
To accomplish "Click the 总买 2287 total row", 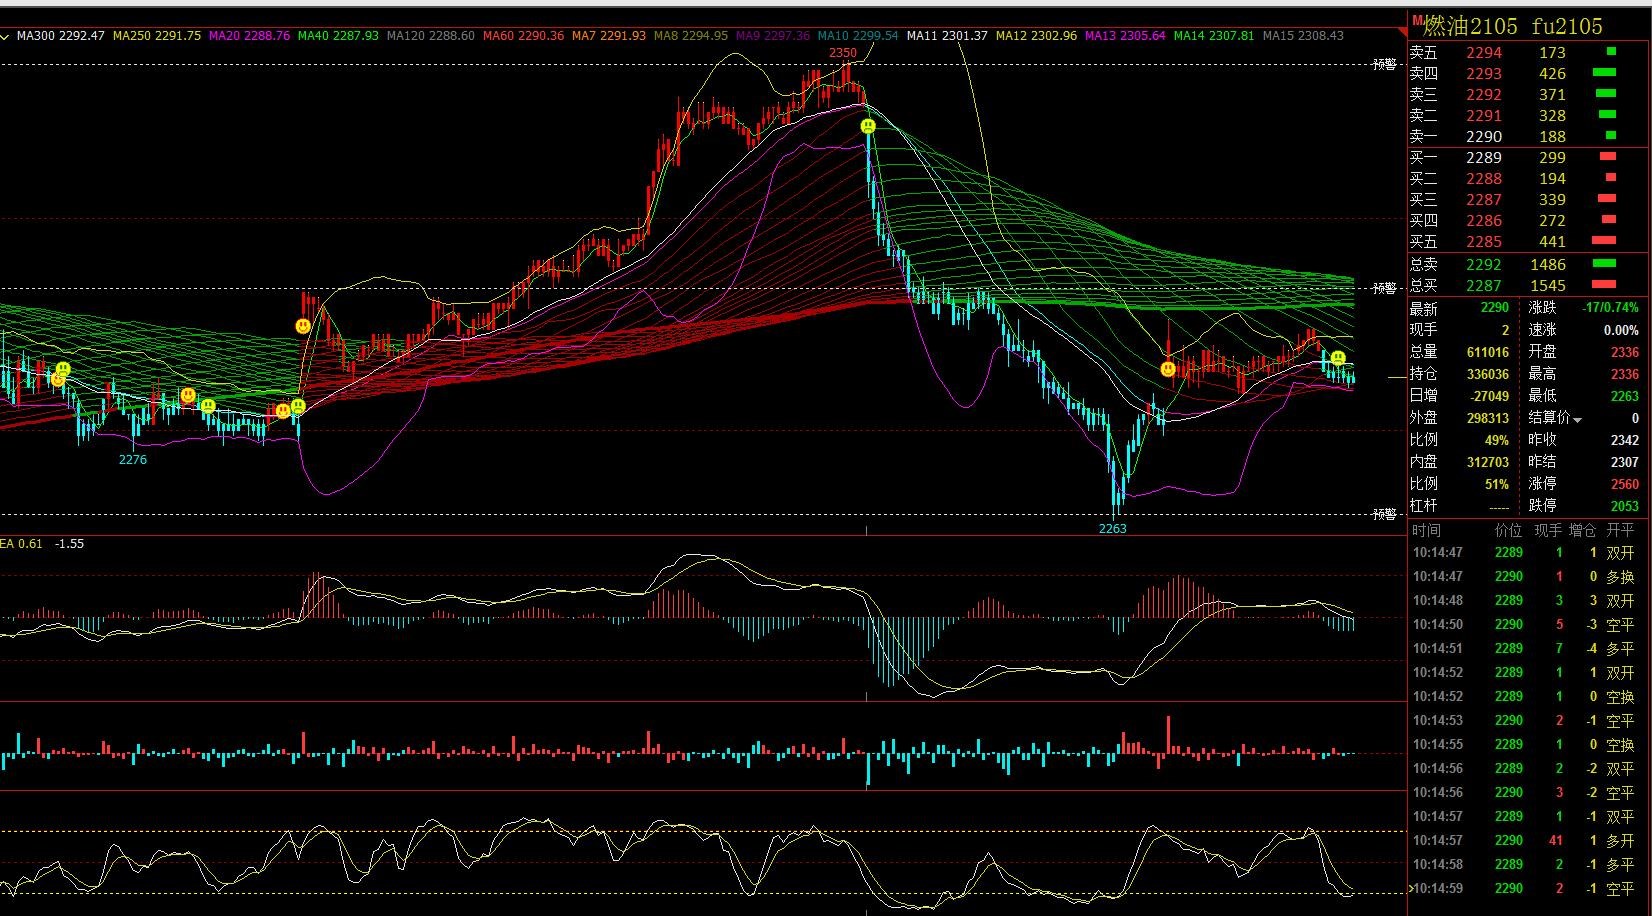I will click(x=1528, y=286).
